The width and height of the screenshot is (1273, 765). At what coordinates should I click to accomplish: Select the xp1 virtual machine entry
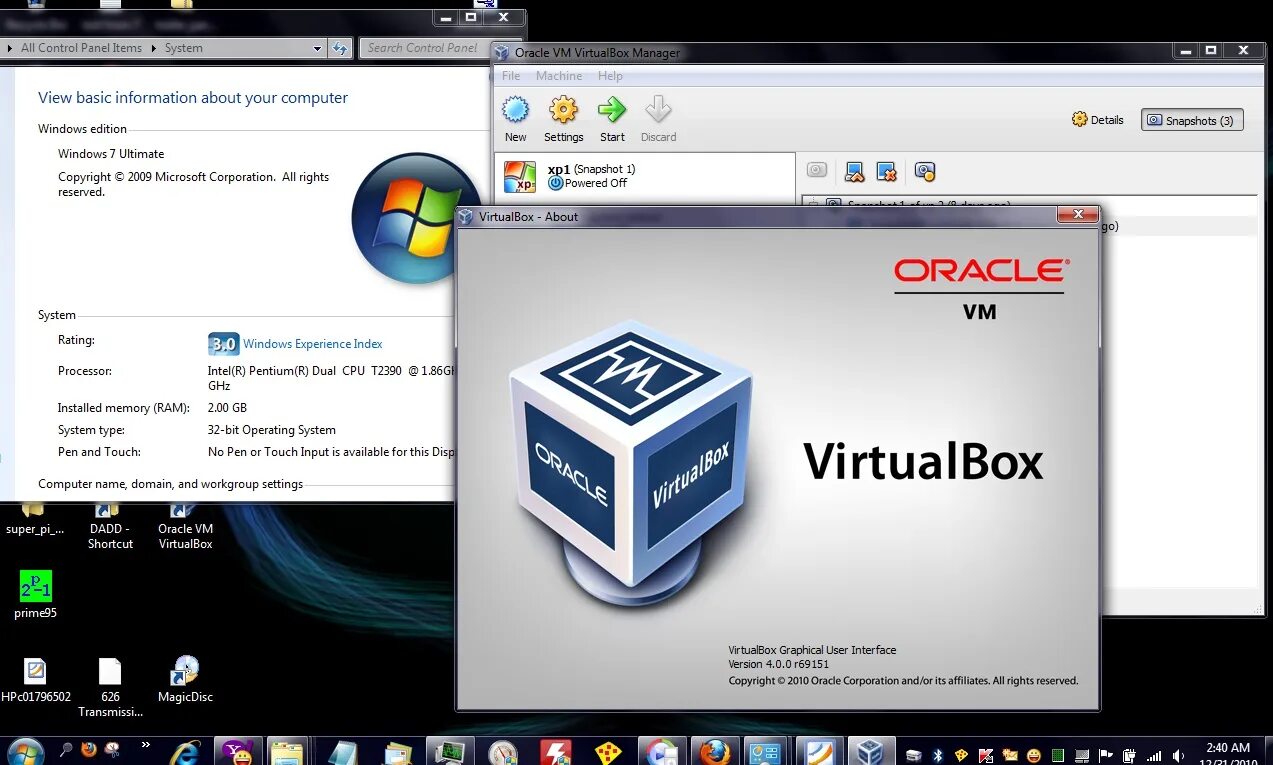tap(645, 176)
